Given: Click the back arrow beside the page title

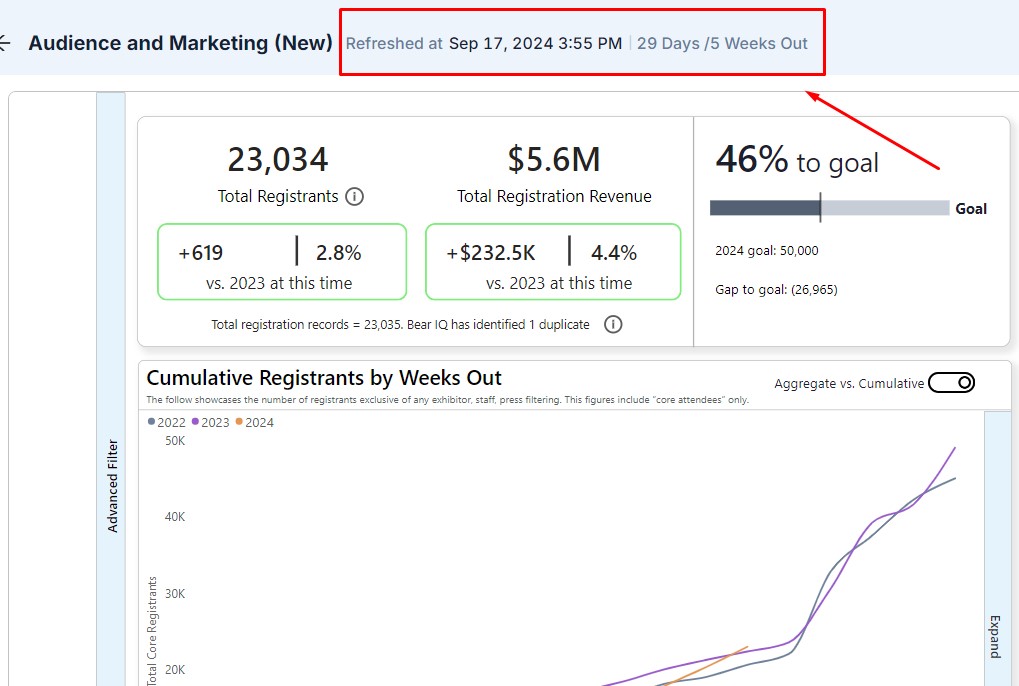Looking at the screenshot, I should coord(4,43).
